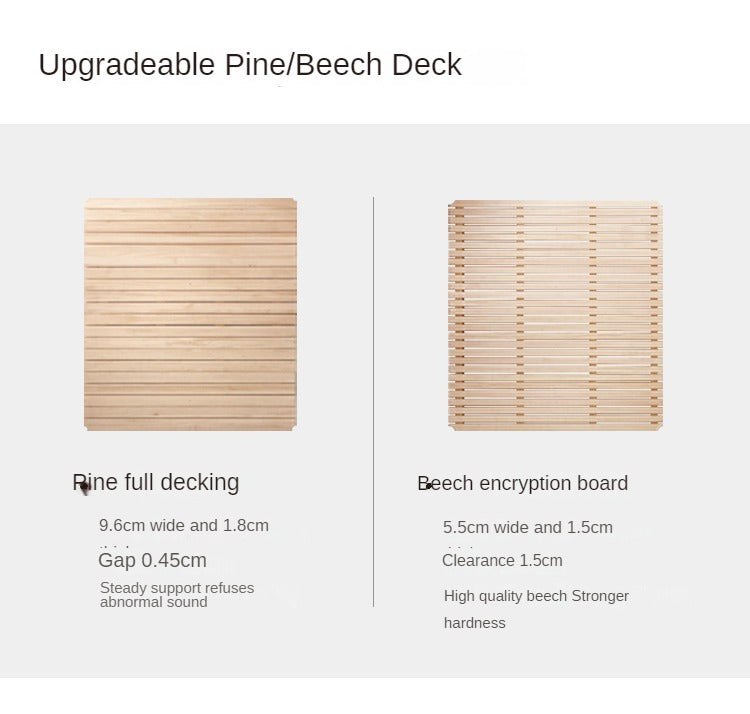Click the "Steady support refuses" text line

[177, 588]
